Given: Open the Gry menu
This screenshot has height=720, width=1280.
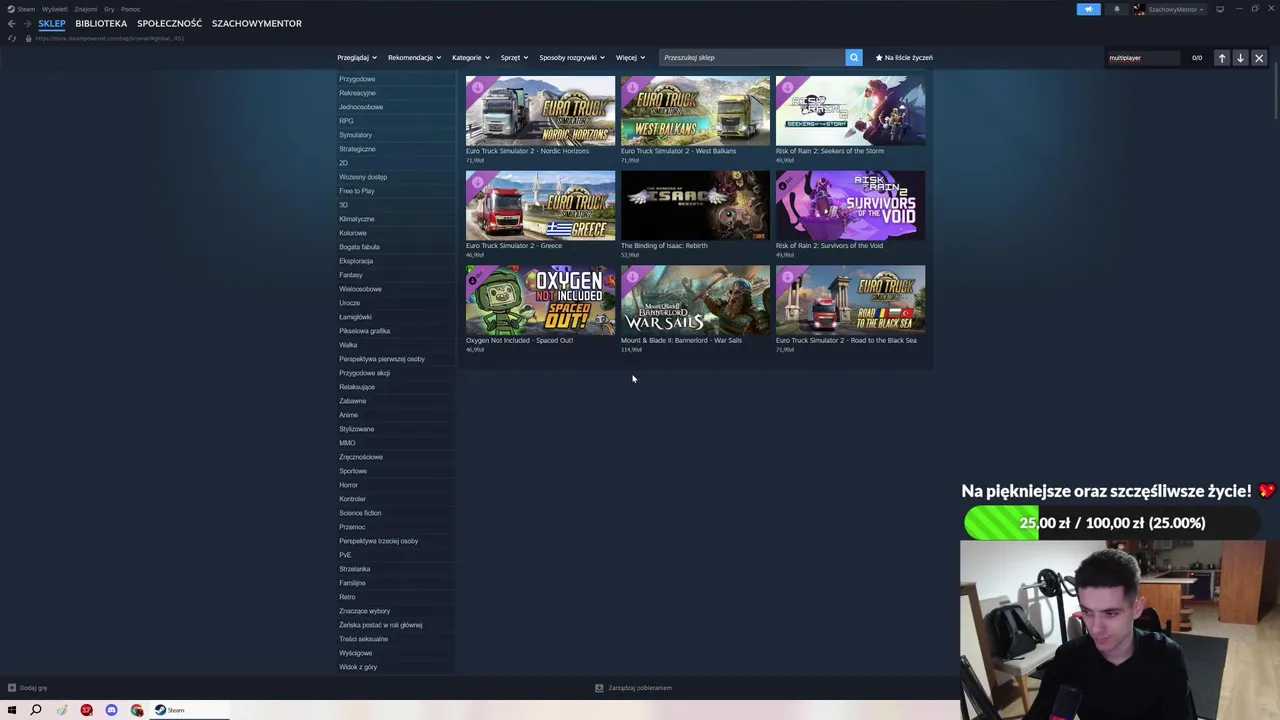Looking at the screenshot, I should pyautogui.click(x=109, y=9).
